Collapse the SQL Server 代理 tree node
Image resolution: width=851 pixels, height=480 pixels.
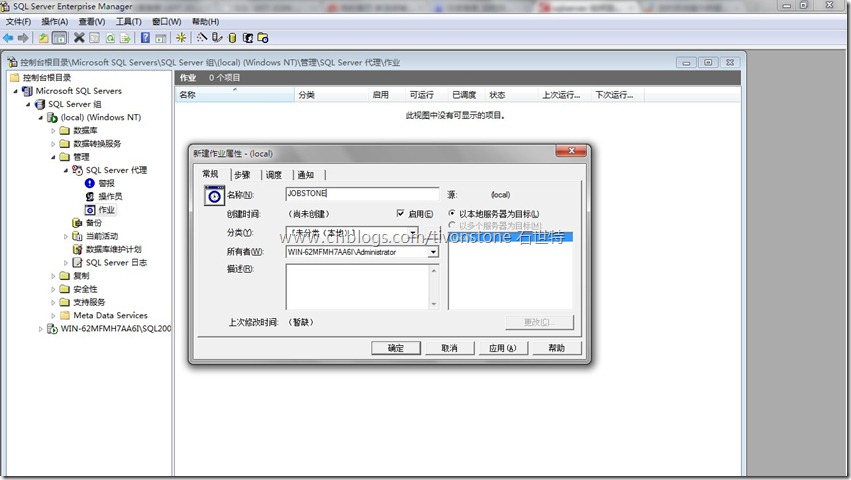pyautogui.click(x=65, y=170)
